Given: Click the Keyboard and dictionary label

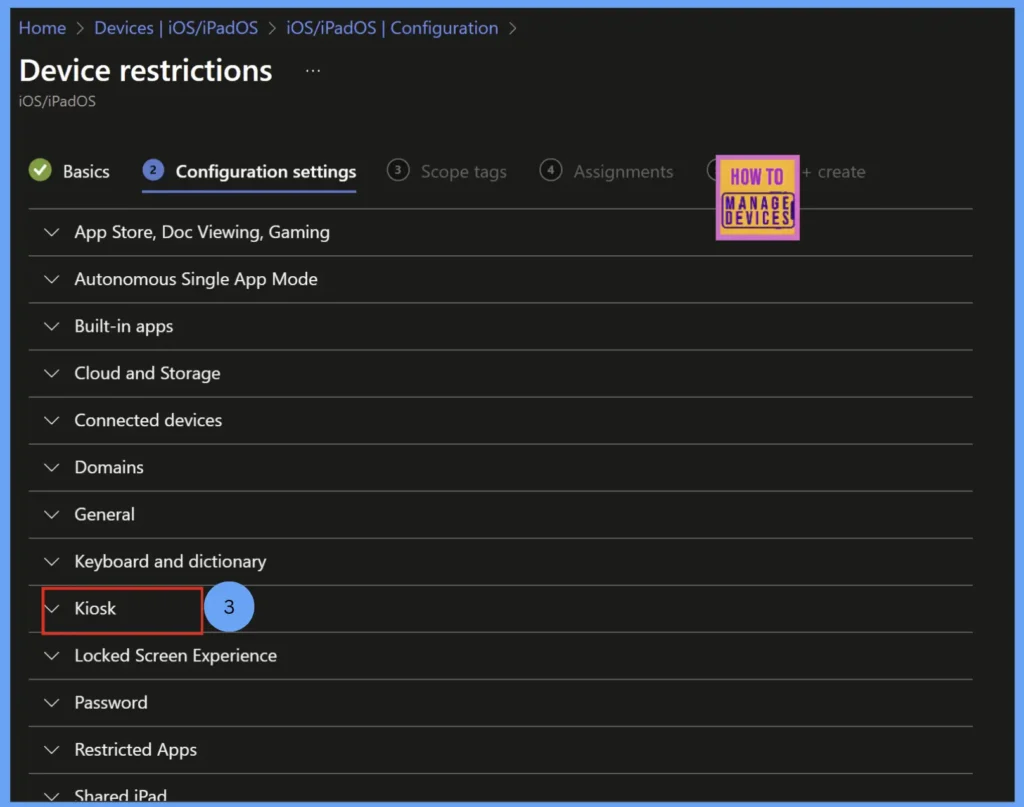Looking at the screenshot, I should 170,562.
